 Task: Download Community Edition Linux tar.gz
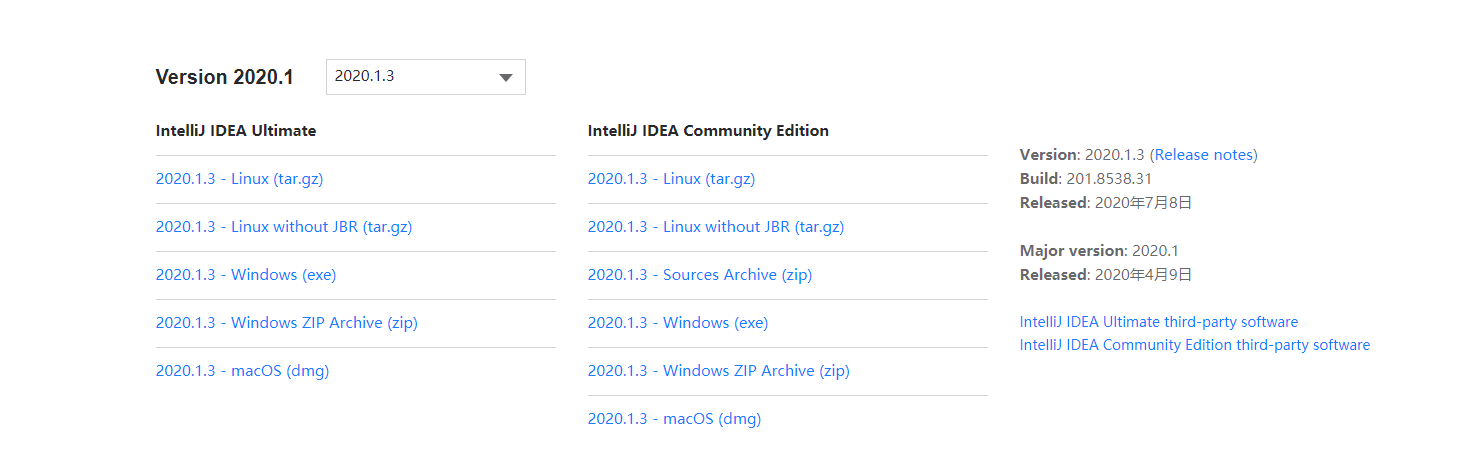pyautogui.click(x=671, y=179)
